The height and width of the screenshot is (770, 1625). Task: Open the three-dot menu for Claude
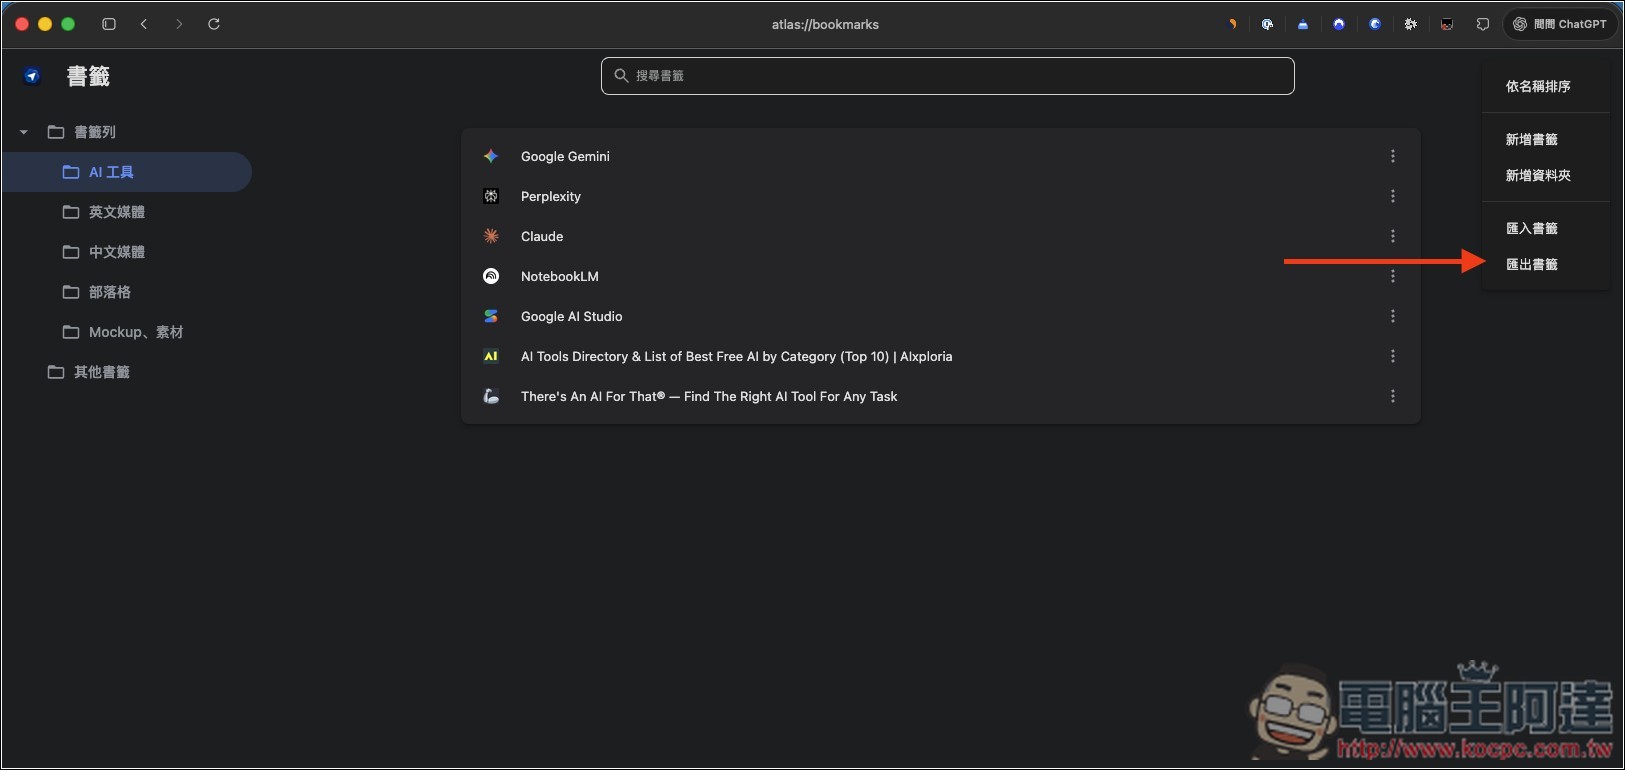1393,236
